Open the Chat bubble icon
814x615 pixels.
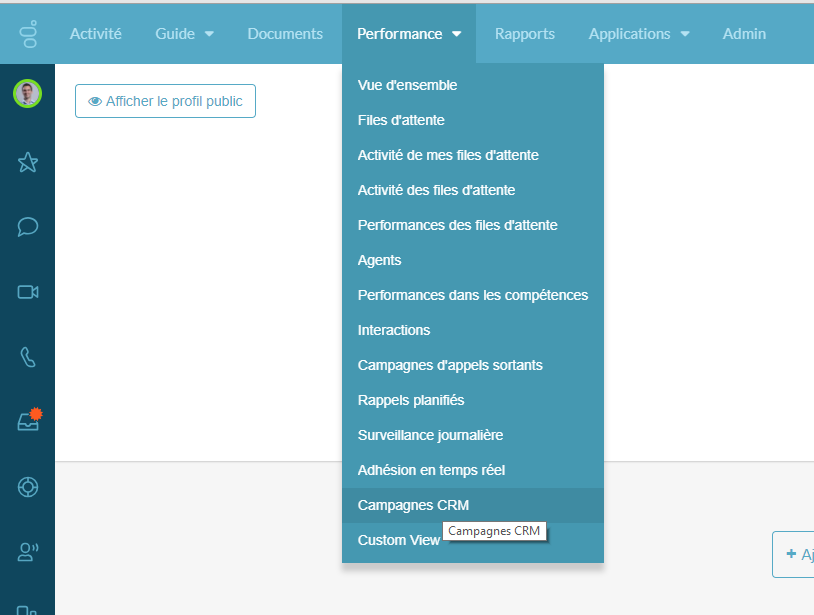pyautogui.click(x=27, y=227)
